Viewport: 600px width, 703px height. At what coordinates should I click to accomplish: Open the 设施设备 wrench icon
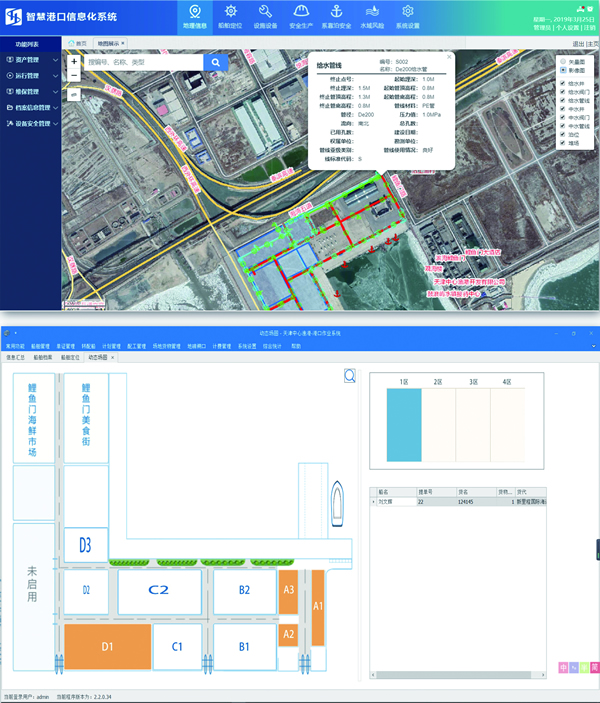(x=265, y=11)
